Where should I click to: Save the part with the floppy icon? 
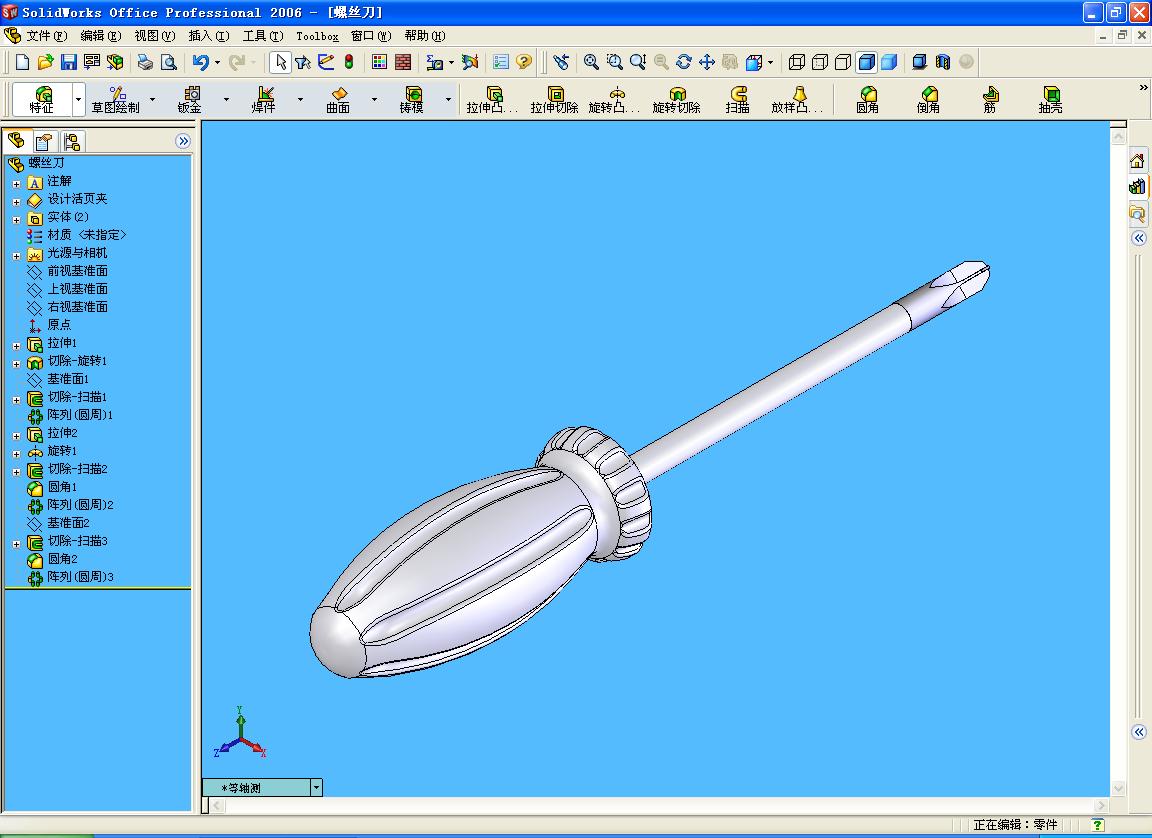68,62
